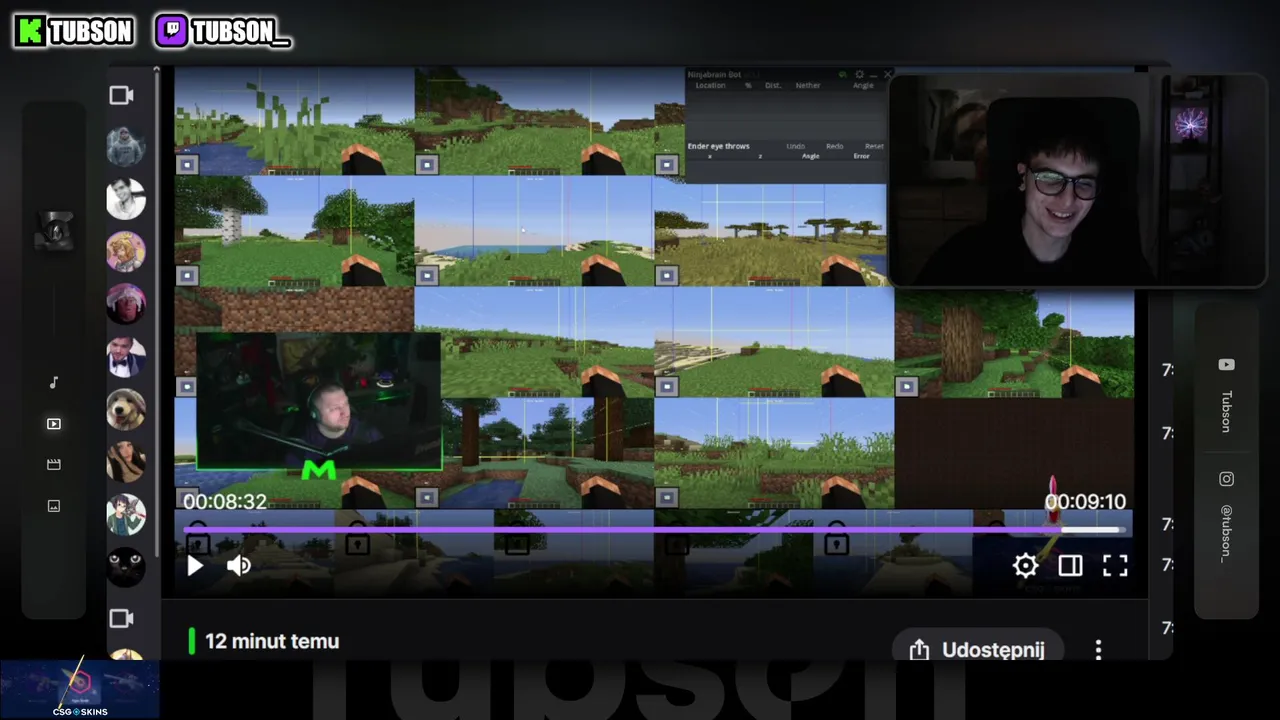Viewport: 1280px width, 720px height.
Task: Click the music note icon in left panel
Action: (54, 383)
